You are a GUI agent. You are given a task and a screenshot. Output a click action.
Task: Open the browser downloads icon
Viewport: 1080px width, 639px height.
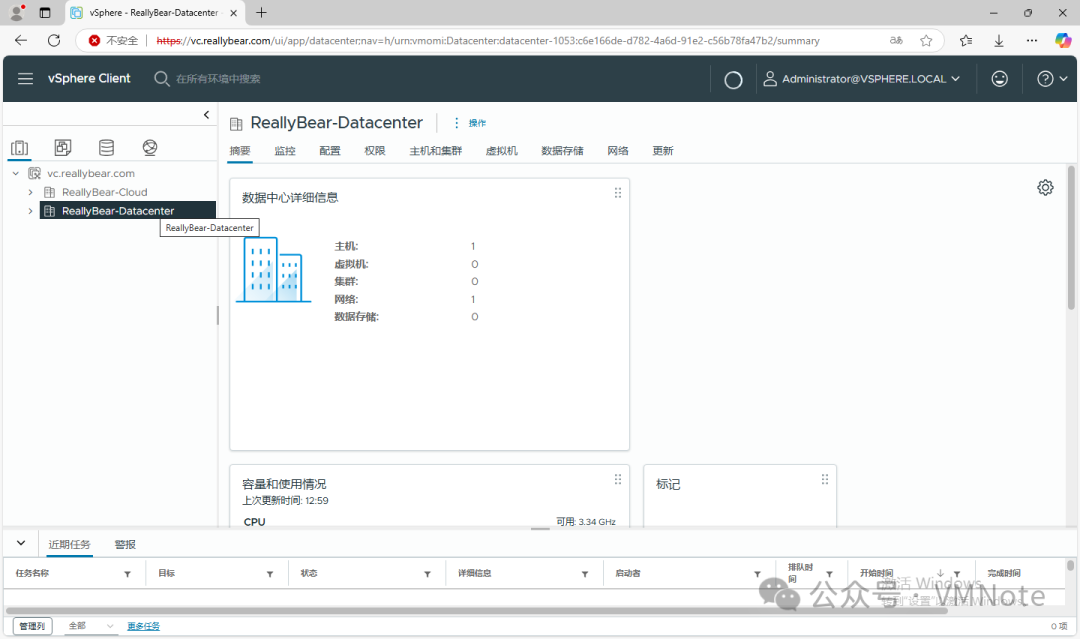999,41
